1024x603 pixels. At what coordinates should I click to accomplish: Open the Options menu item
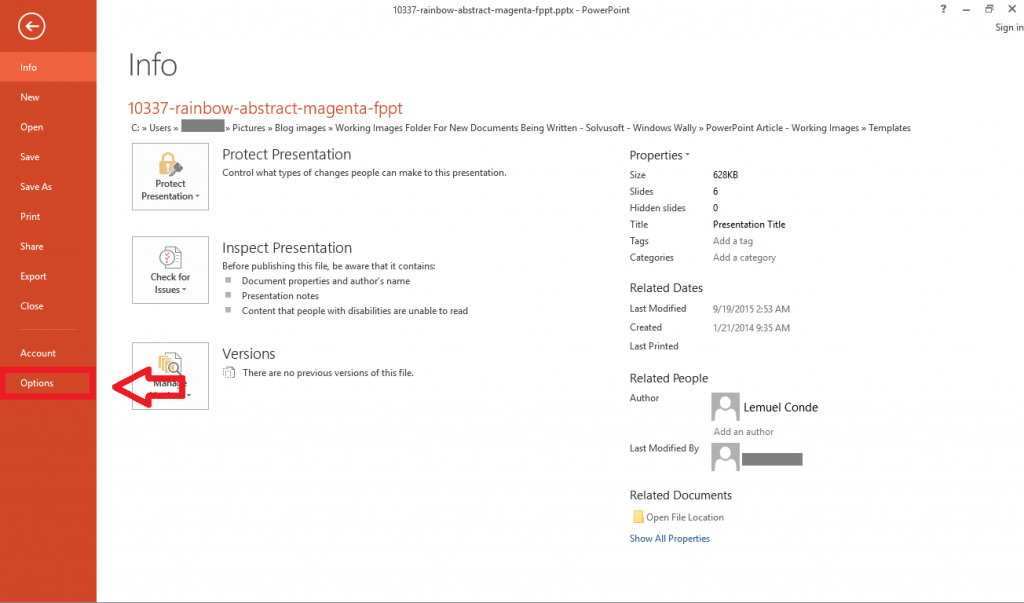38,383
